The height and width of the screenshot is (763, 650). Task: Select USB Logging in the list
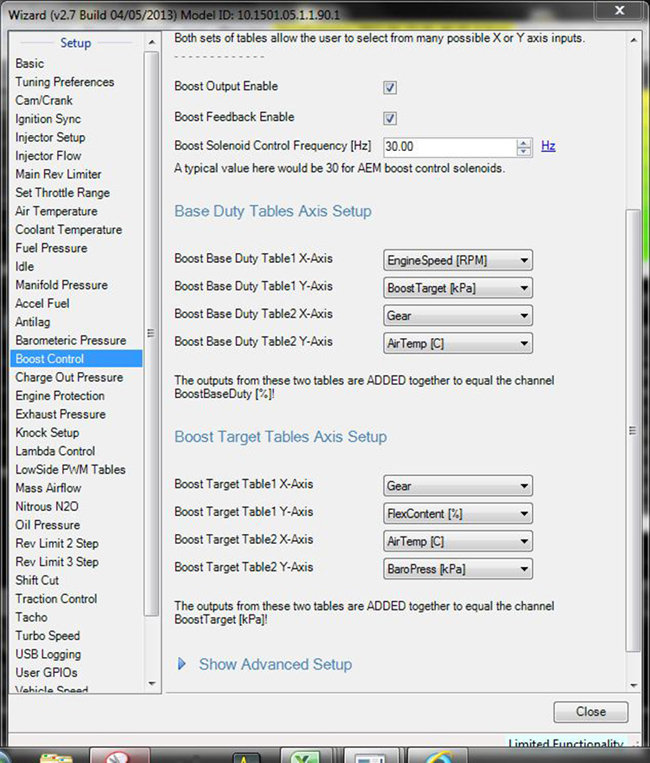pyautogui.click(x=48, y=655)
